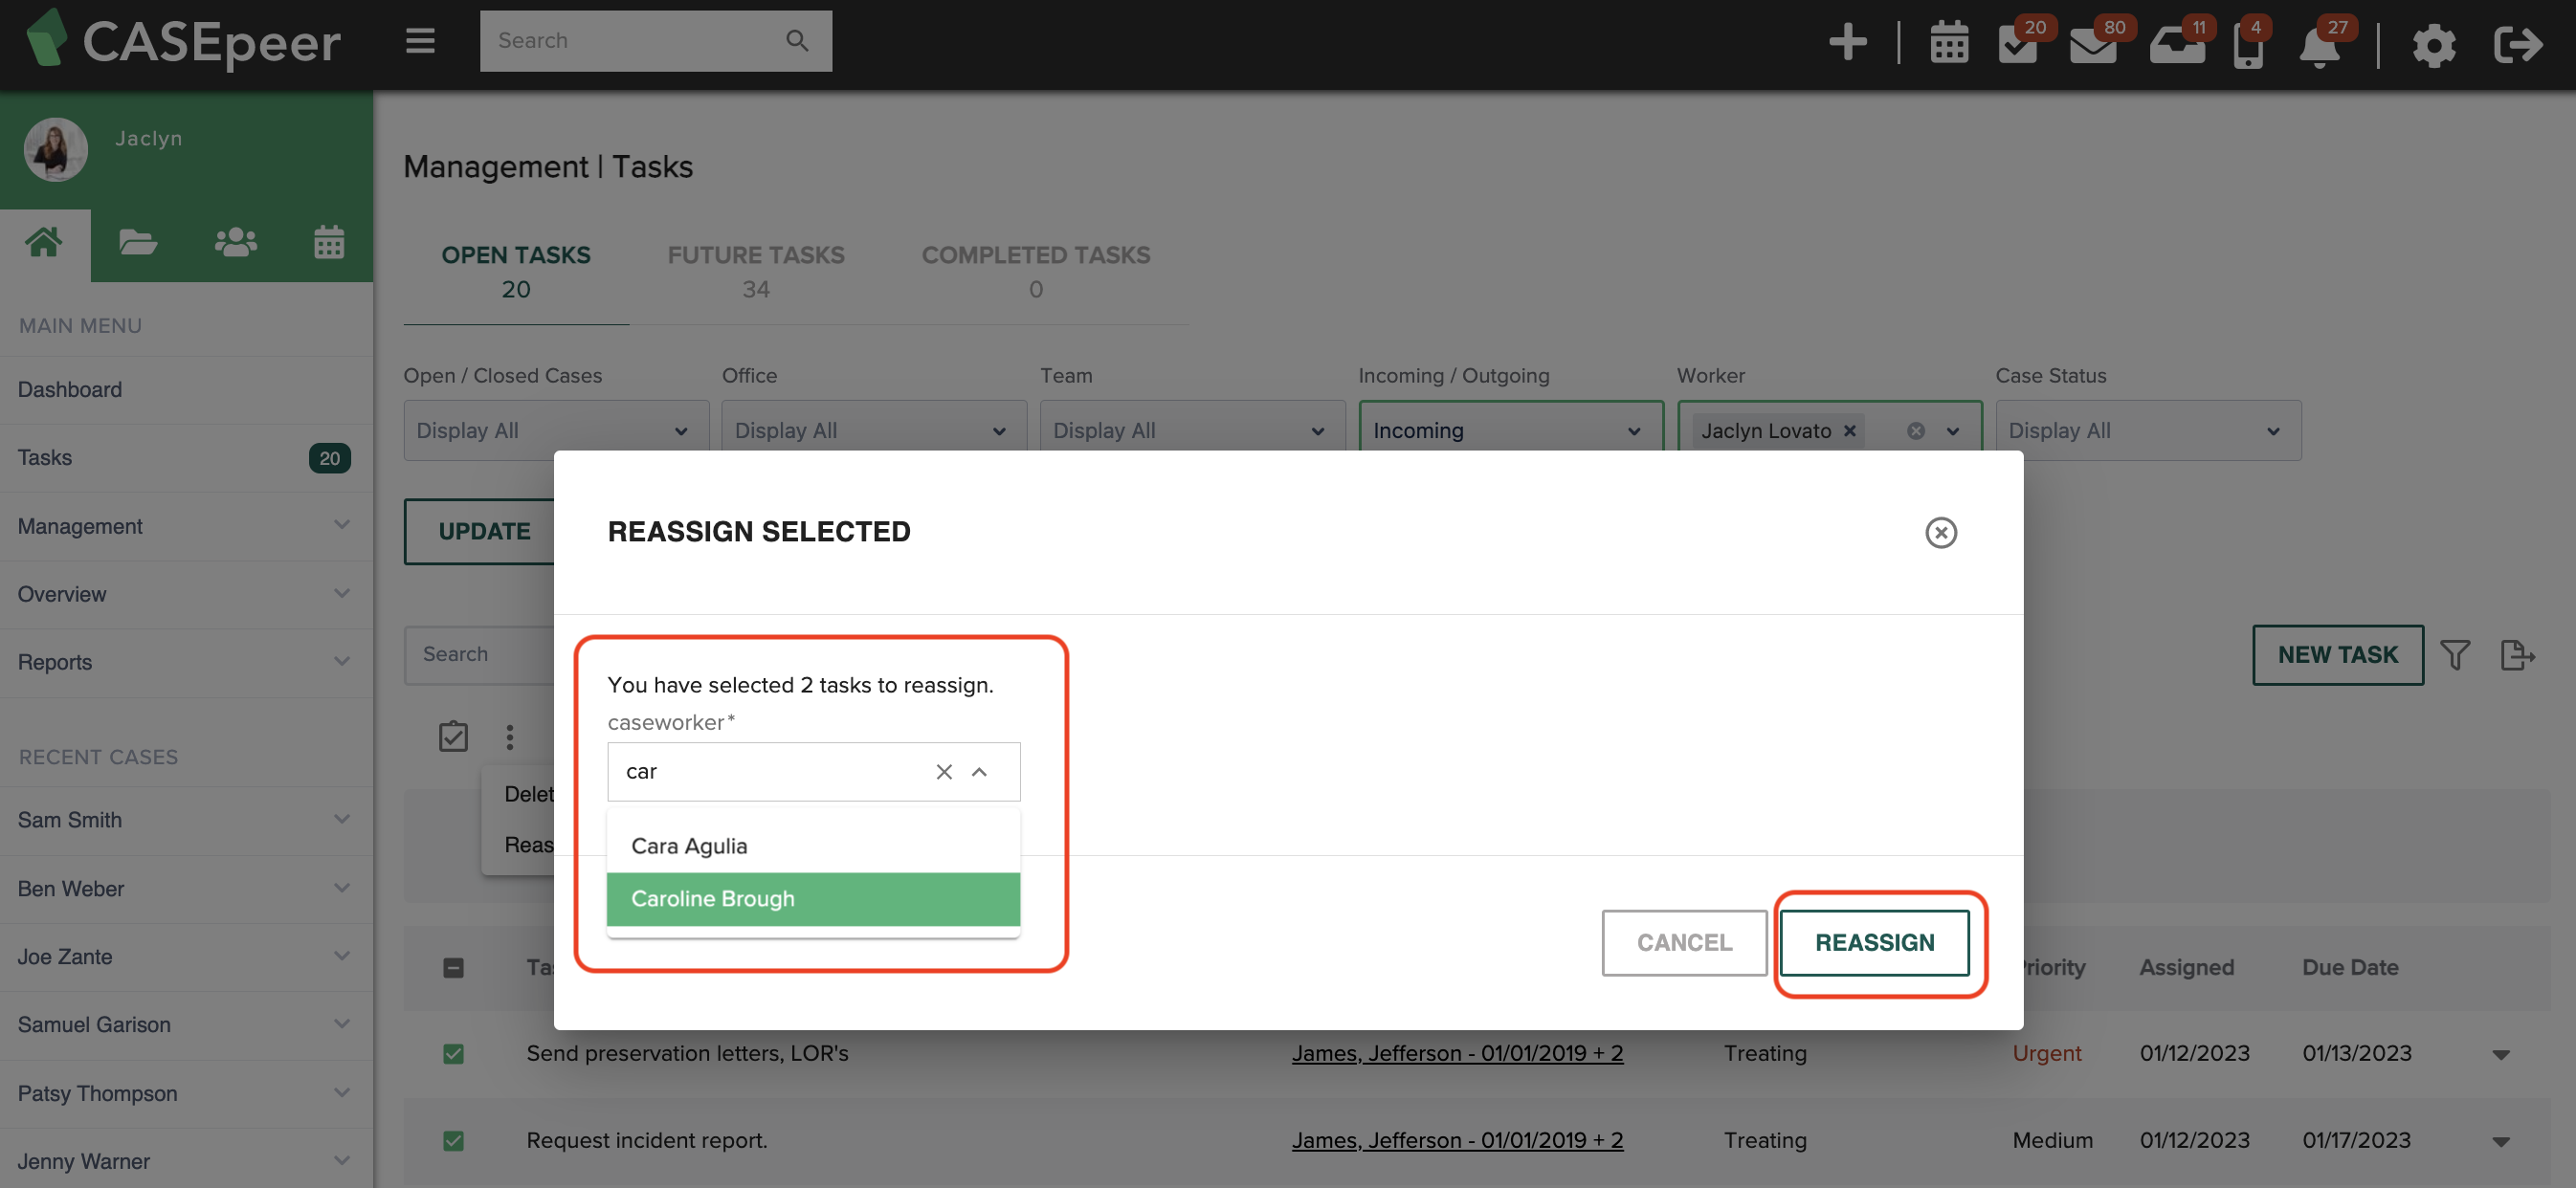2576x1188 pixels.
Task: Sort by the Due Date column header
Action: click(2350, 967)
